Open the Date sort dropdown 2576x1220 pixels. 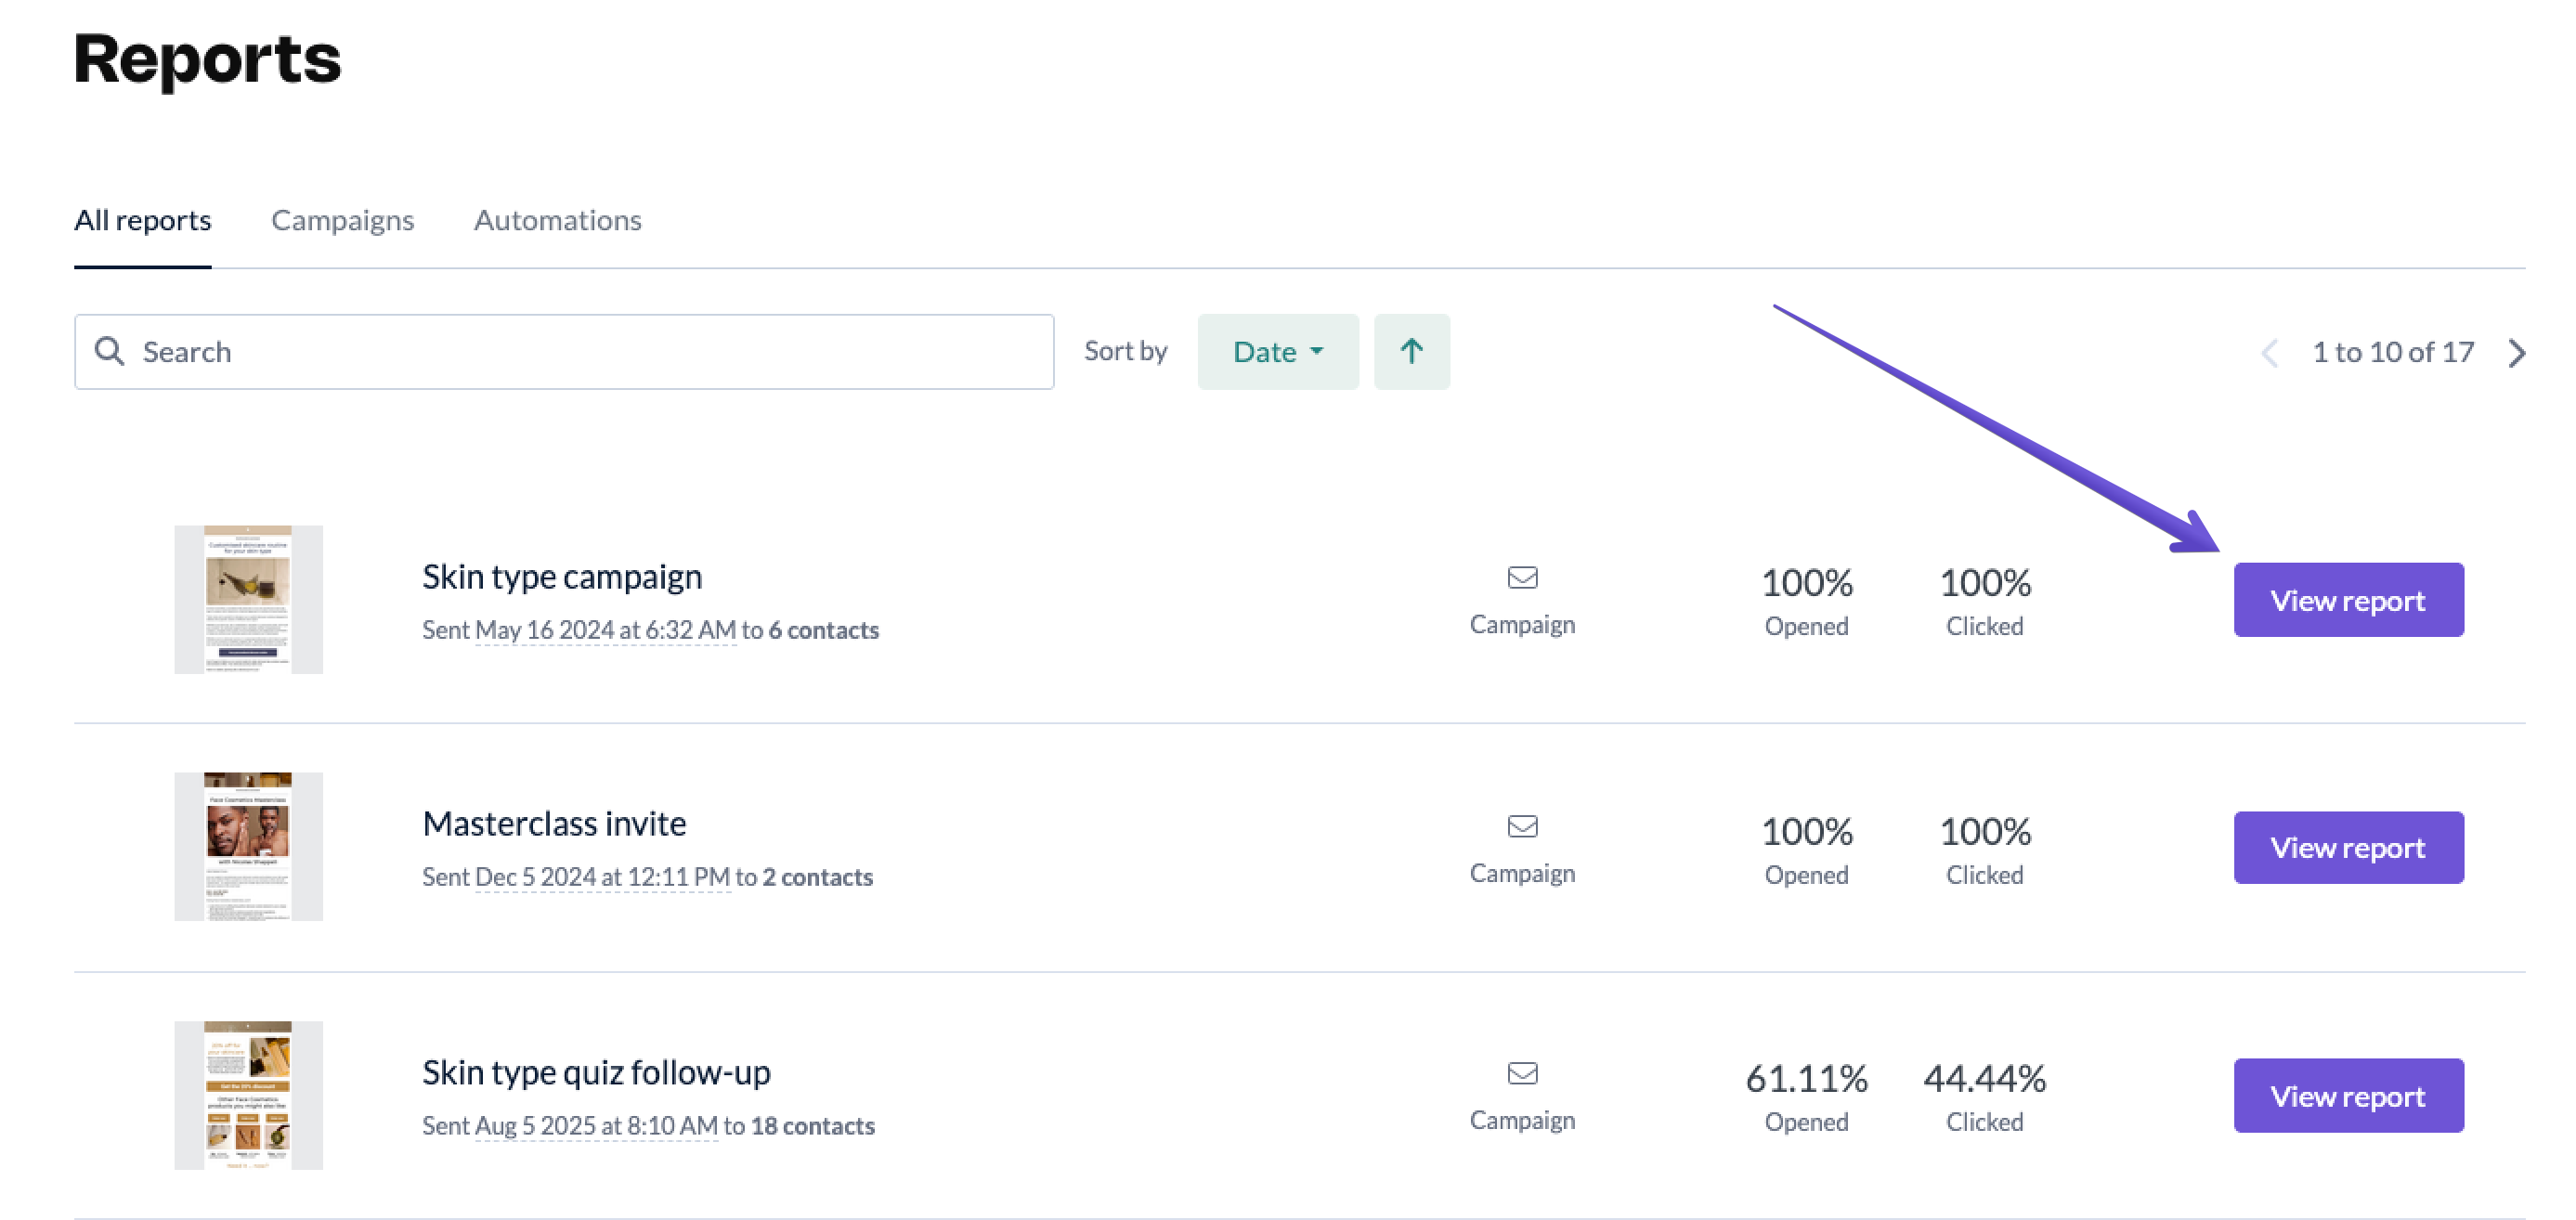point(1277,351)
